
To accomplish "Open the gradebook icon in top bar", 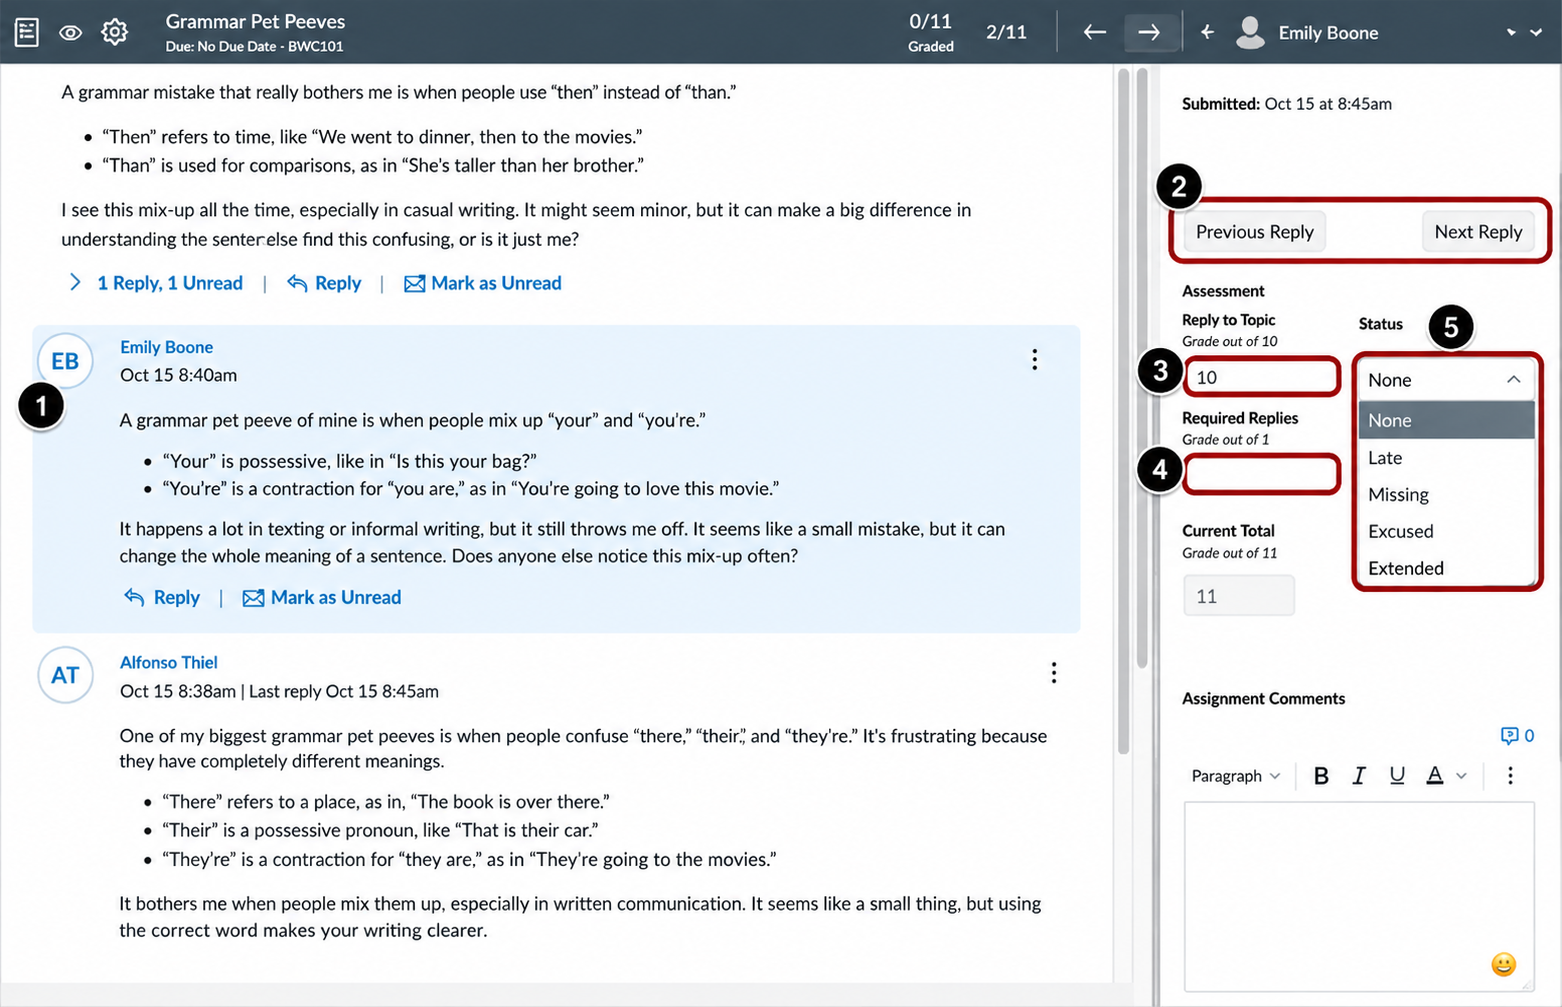I will click(x=27, y=32).
